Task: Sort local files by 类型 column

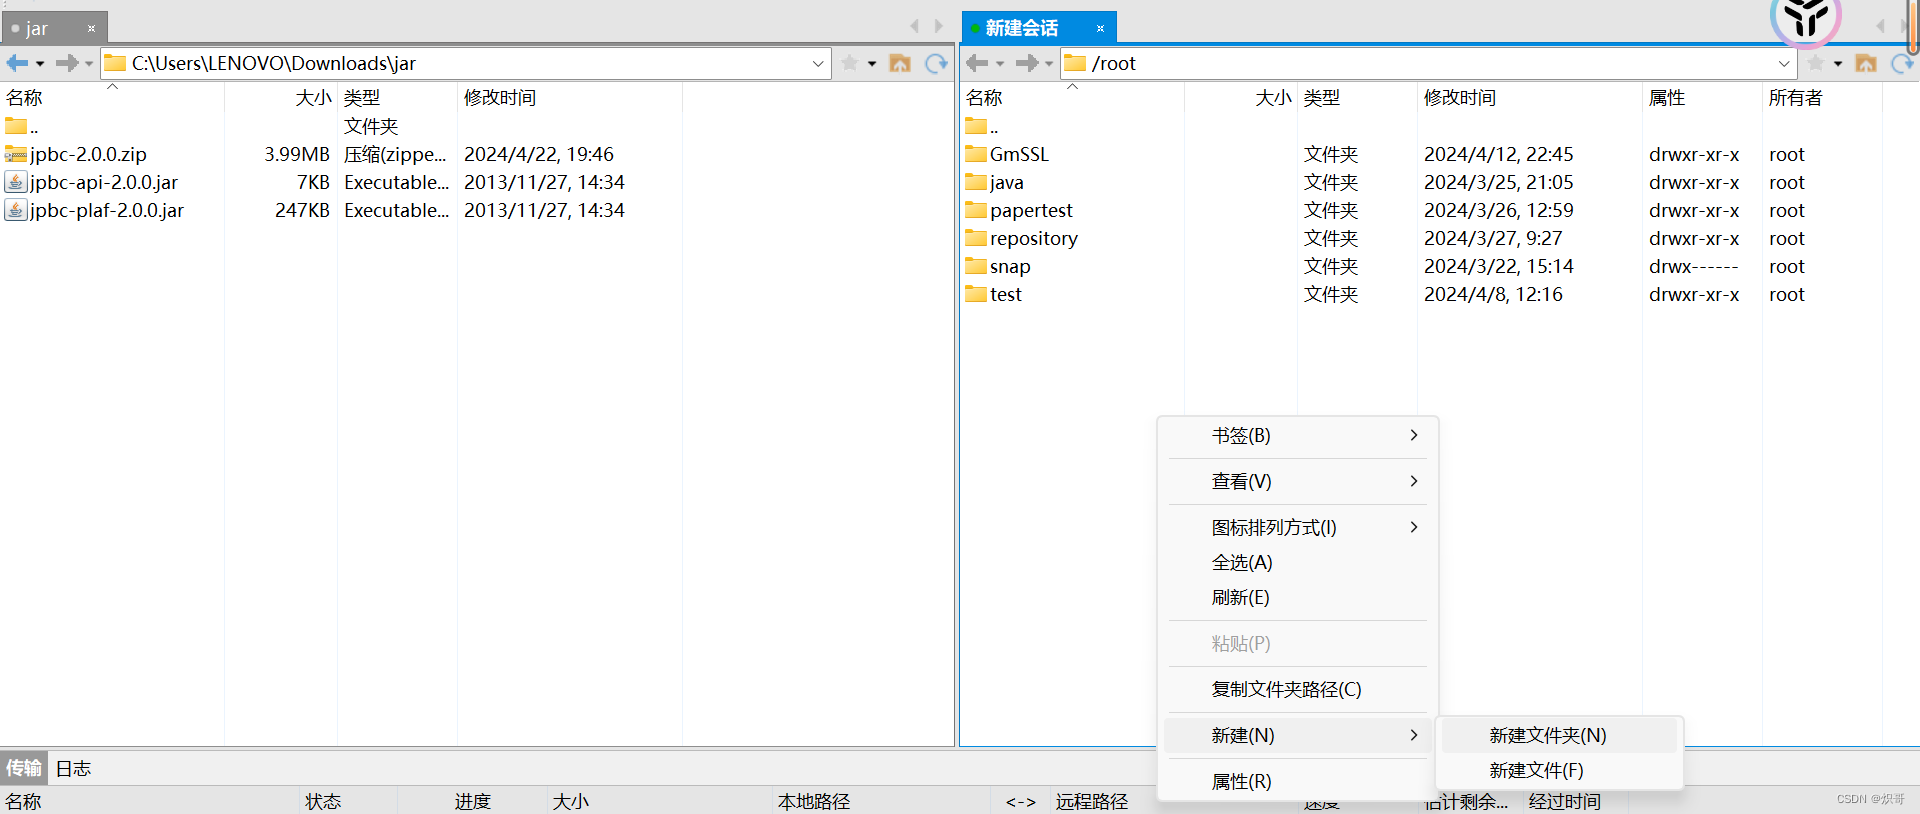Action: tap(397, 98)
